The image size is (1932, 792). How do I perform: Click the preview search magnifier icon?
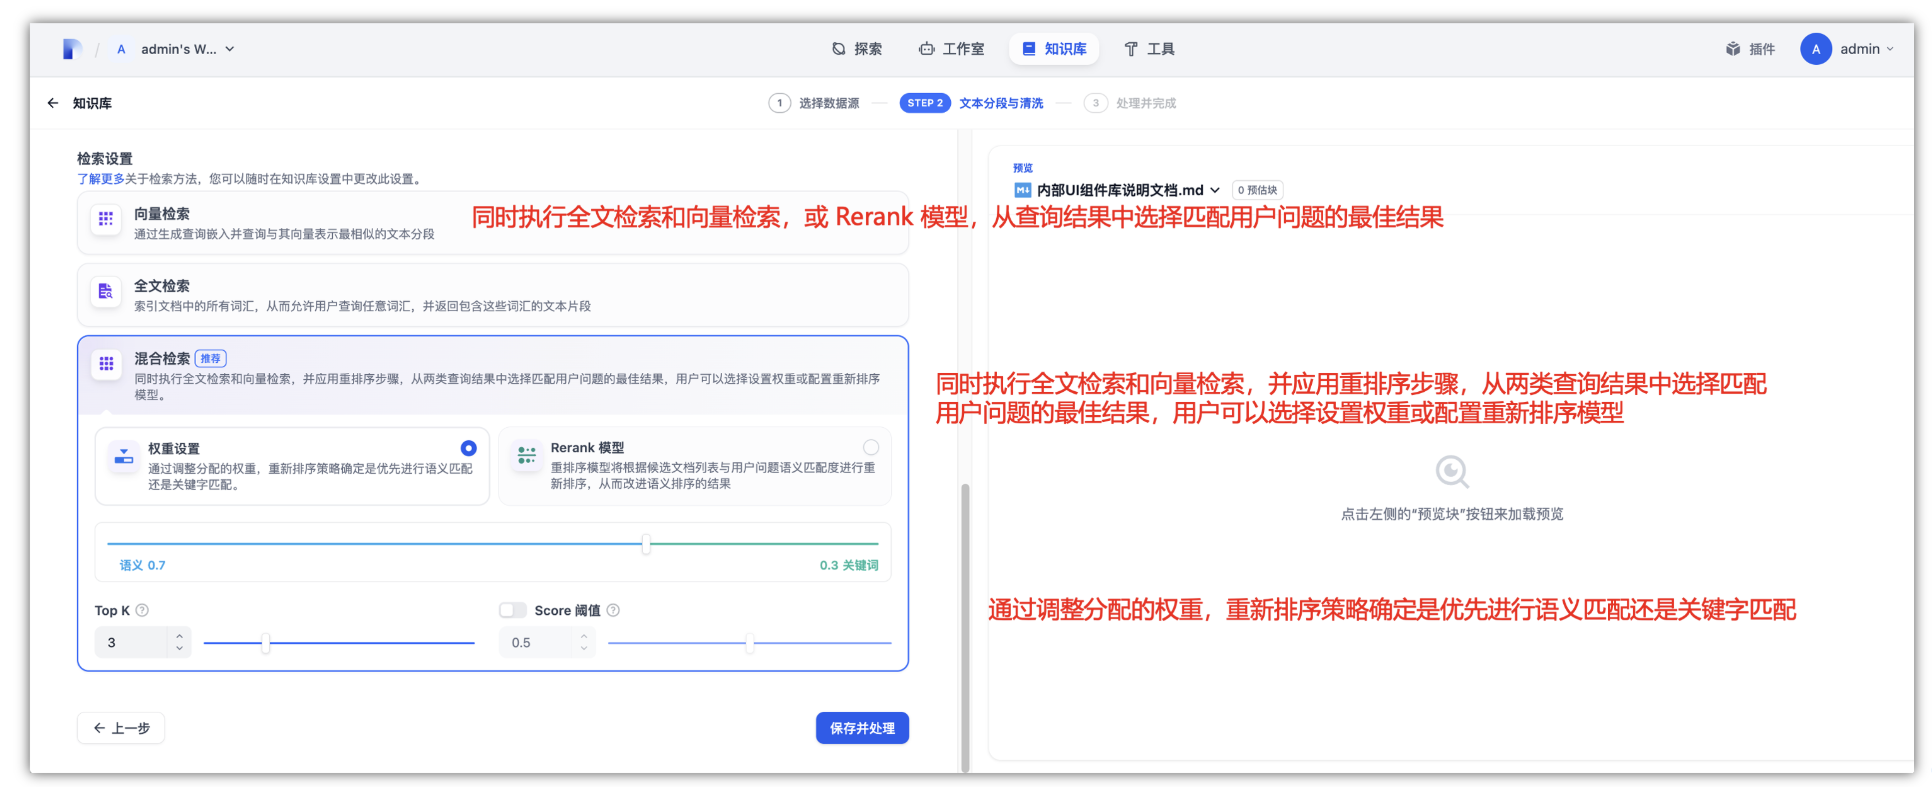[x=1452, y=471]
